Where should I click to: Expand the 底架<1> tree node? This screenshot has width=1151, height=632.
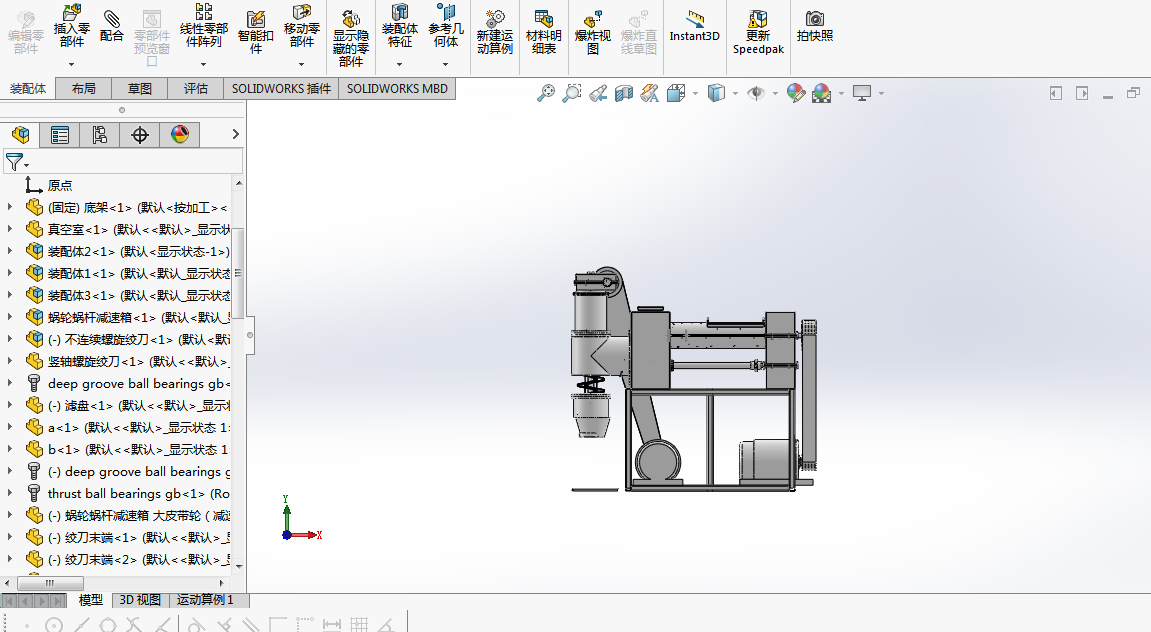pos(10,207)
